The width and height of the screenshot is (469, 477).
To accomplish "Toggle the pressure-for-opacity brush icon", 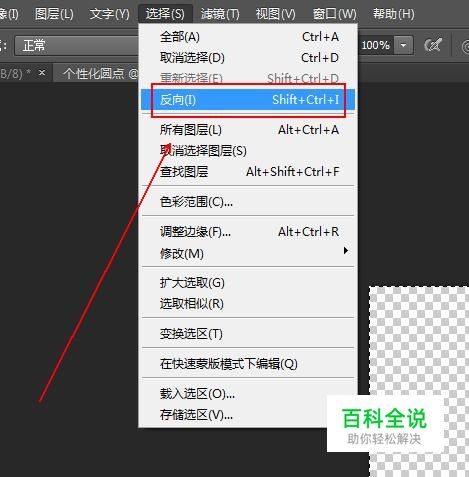I will pos(433,45).
